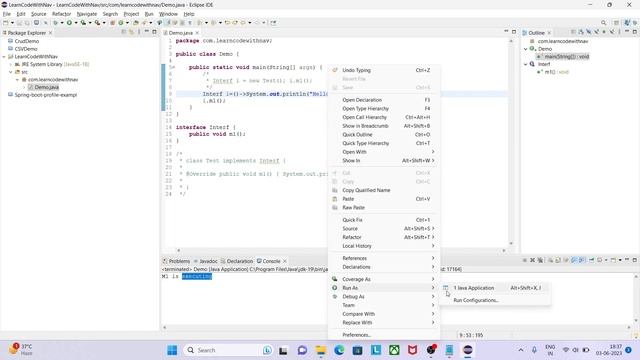Click the Clear Console icon
640x360 pixels.
coord(551,260)
